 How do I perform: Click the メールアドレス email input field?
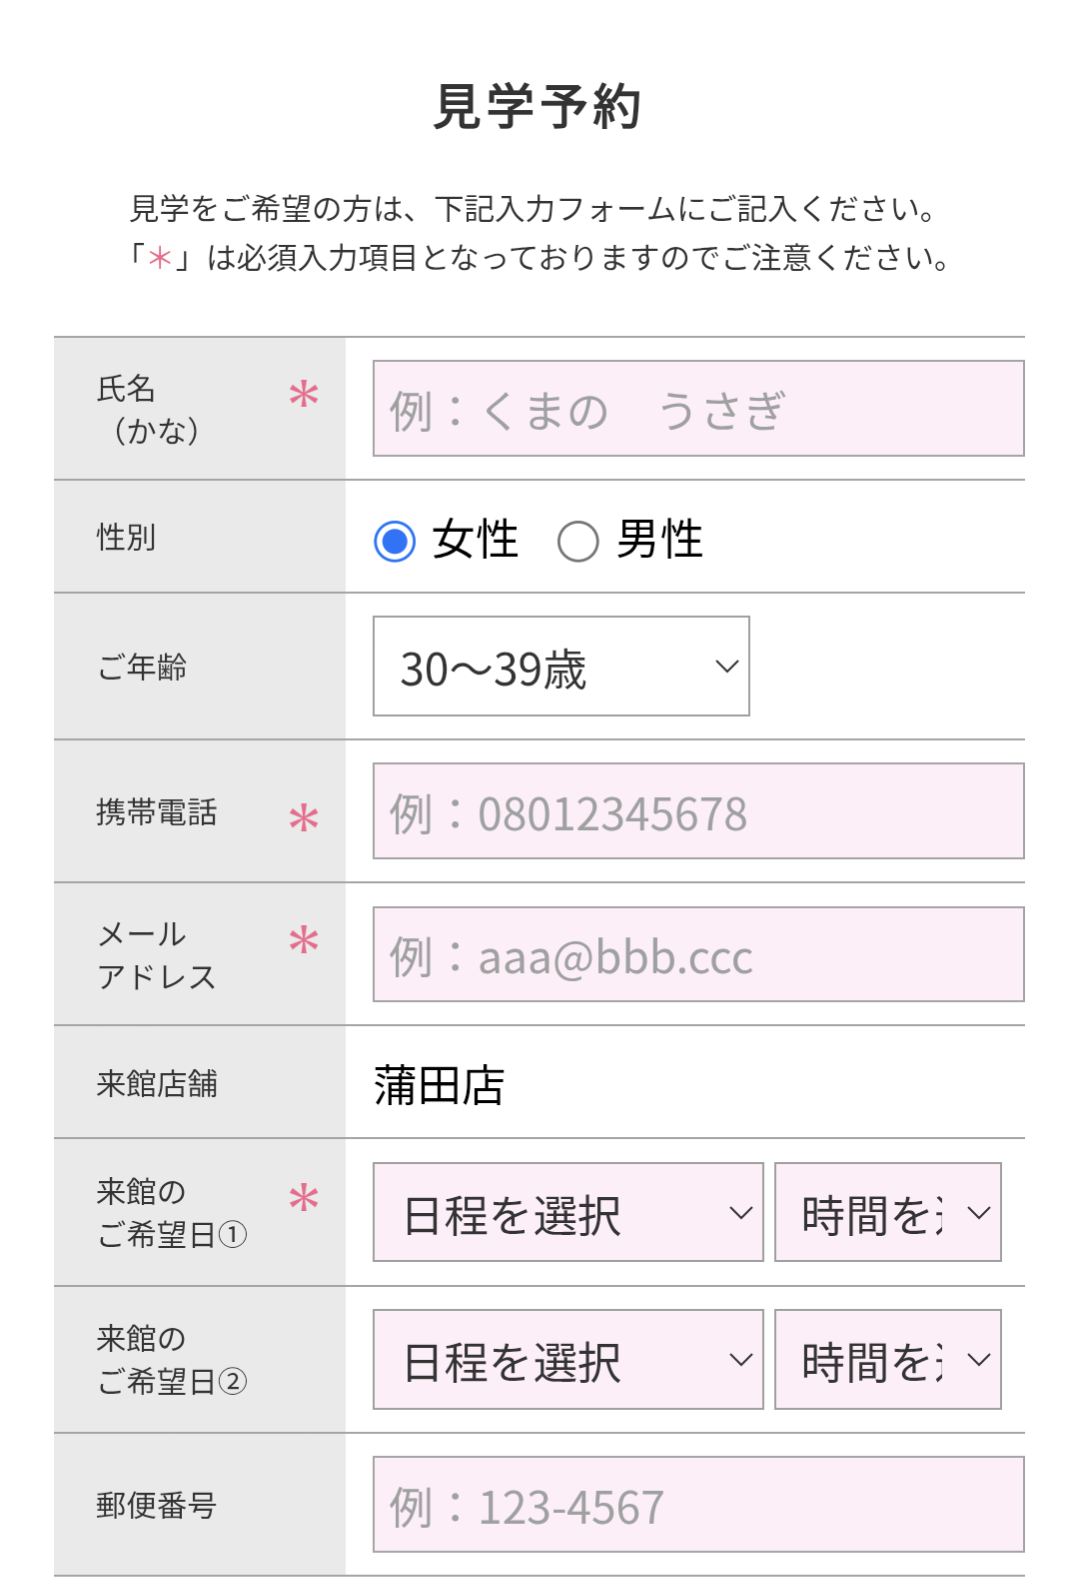[x=698, y=955]
